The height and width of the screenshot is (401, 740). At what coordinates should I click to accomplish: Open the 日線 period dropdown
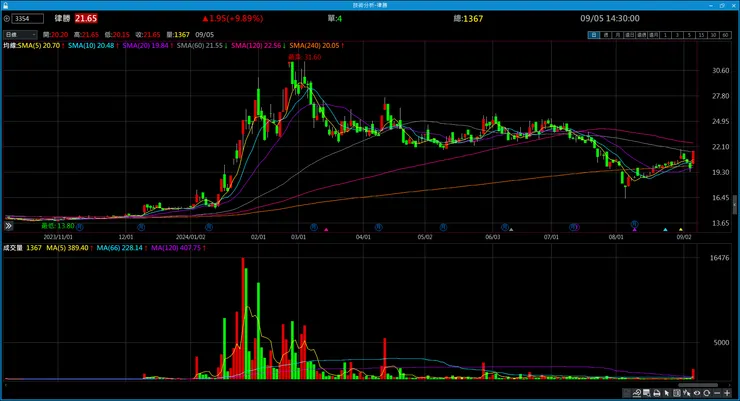coord(20,34)
